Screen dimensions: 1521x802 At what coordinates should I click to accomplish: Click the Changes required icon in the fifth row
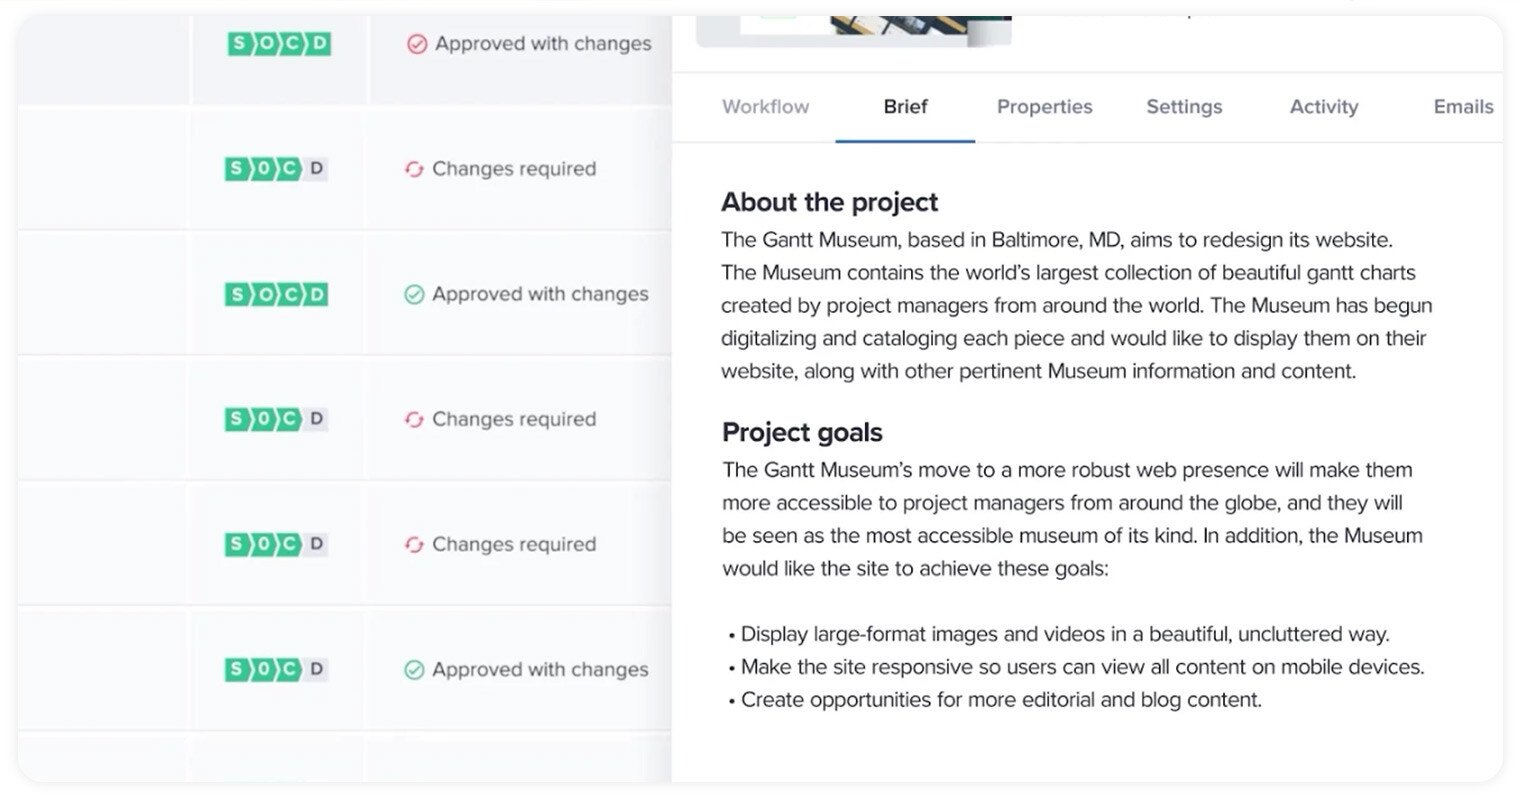click(x=414, y=545)
